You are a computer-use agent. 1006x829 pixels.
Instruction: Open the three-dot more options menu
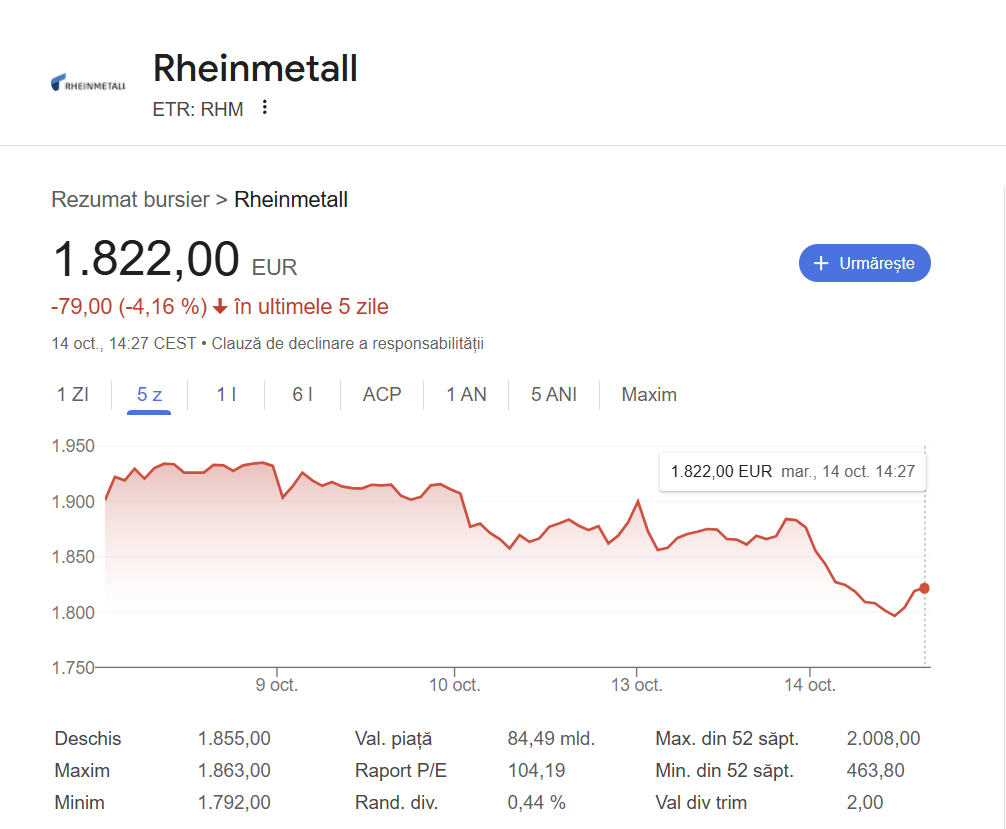(x=265, y=108)
